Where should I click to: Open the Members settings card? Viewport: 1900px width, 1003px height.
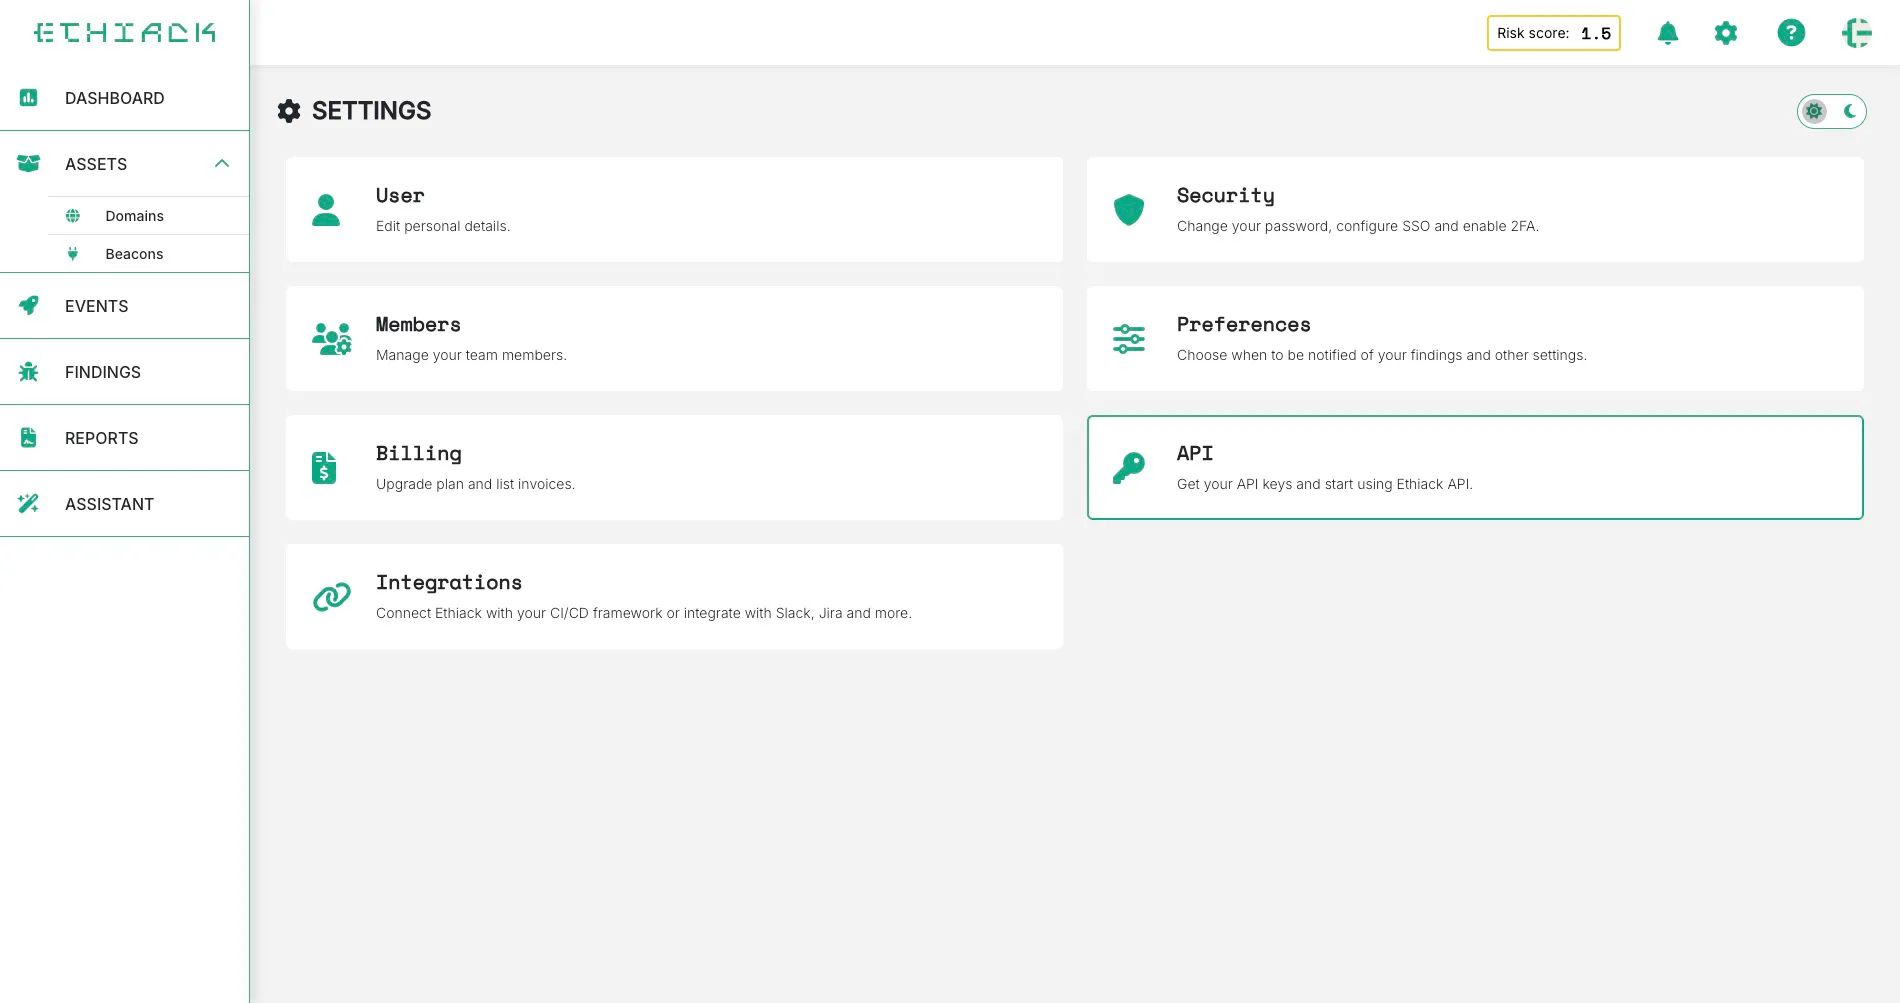(674, 338)
